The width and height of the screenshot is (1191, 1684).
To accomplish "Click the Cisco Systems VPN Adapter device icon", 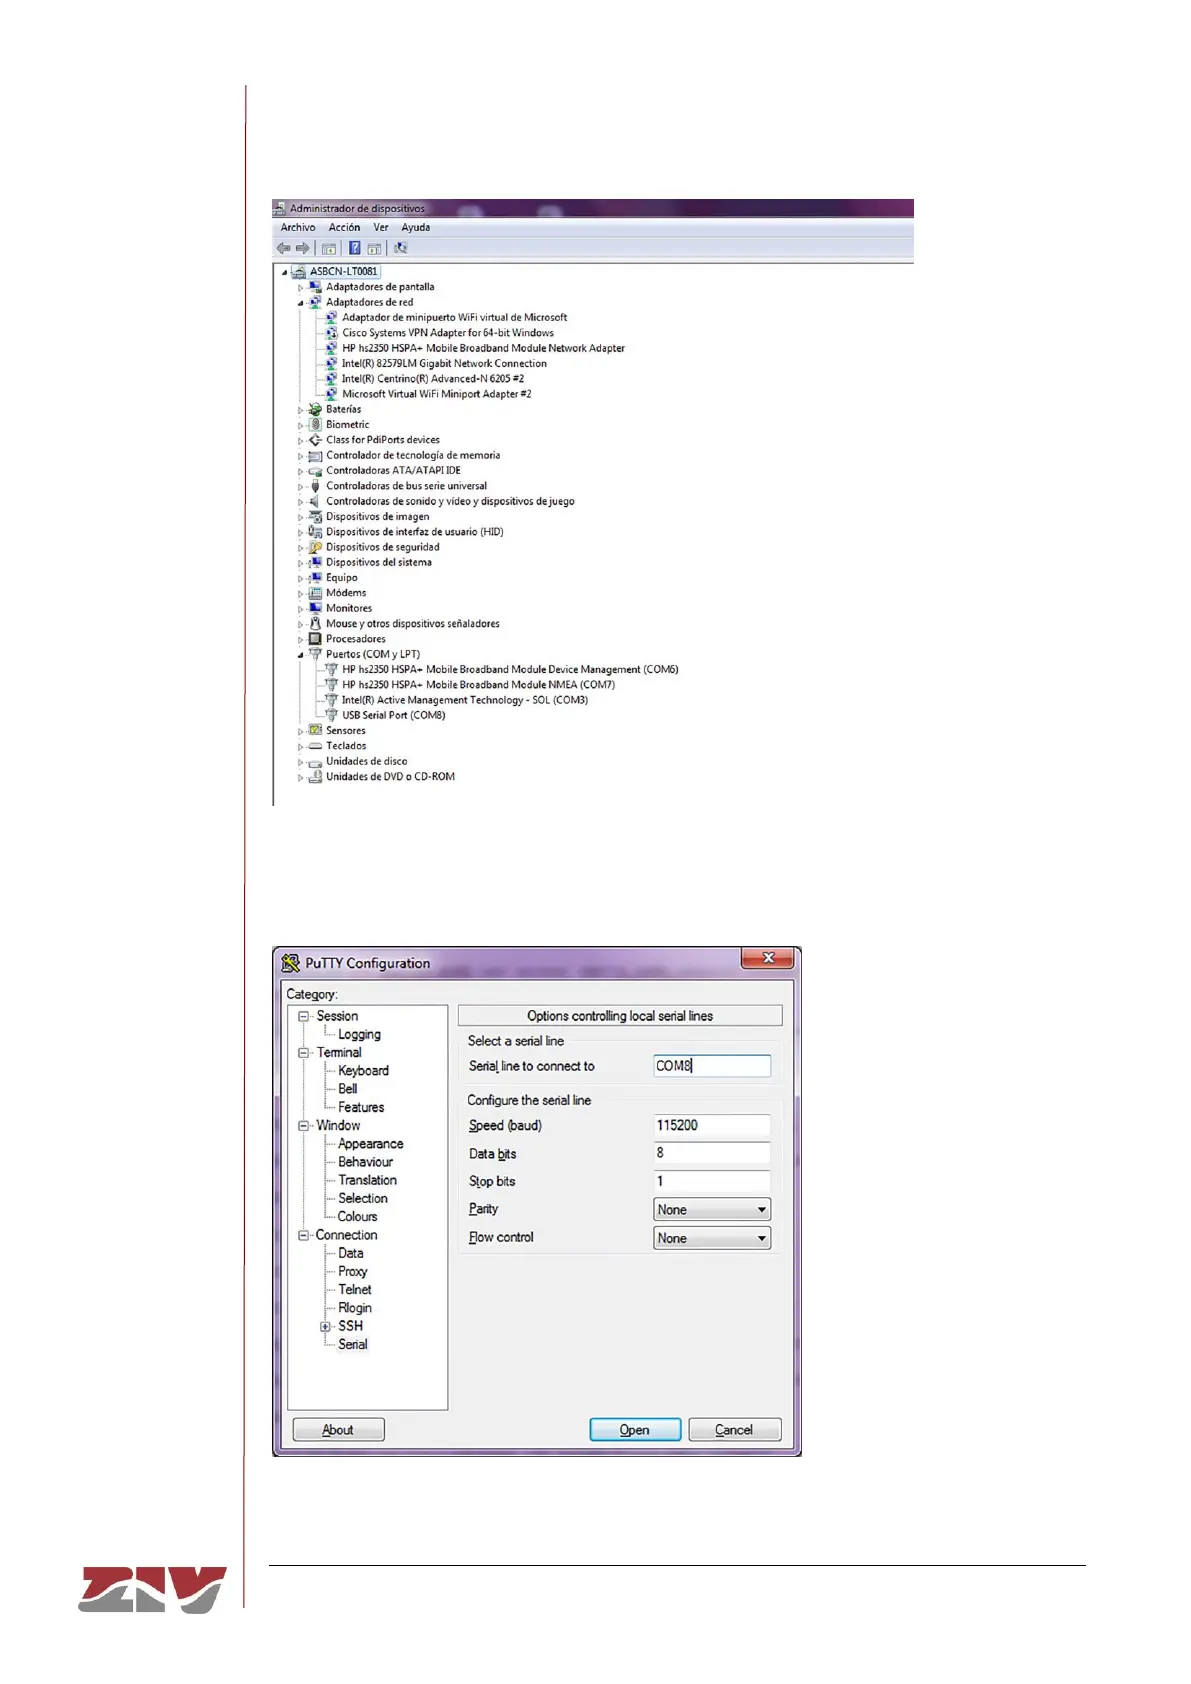I will [331, 333].
